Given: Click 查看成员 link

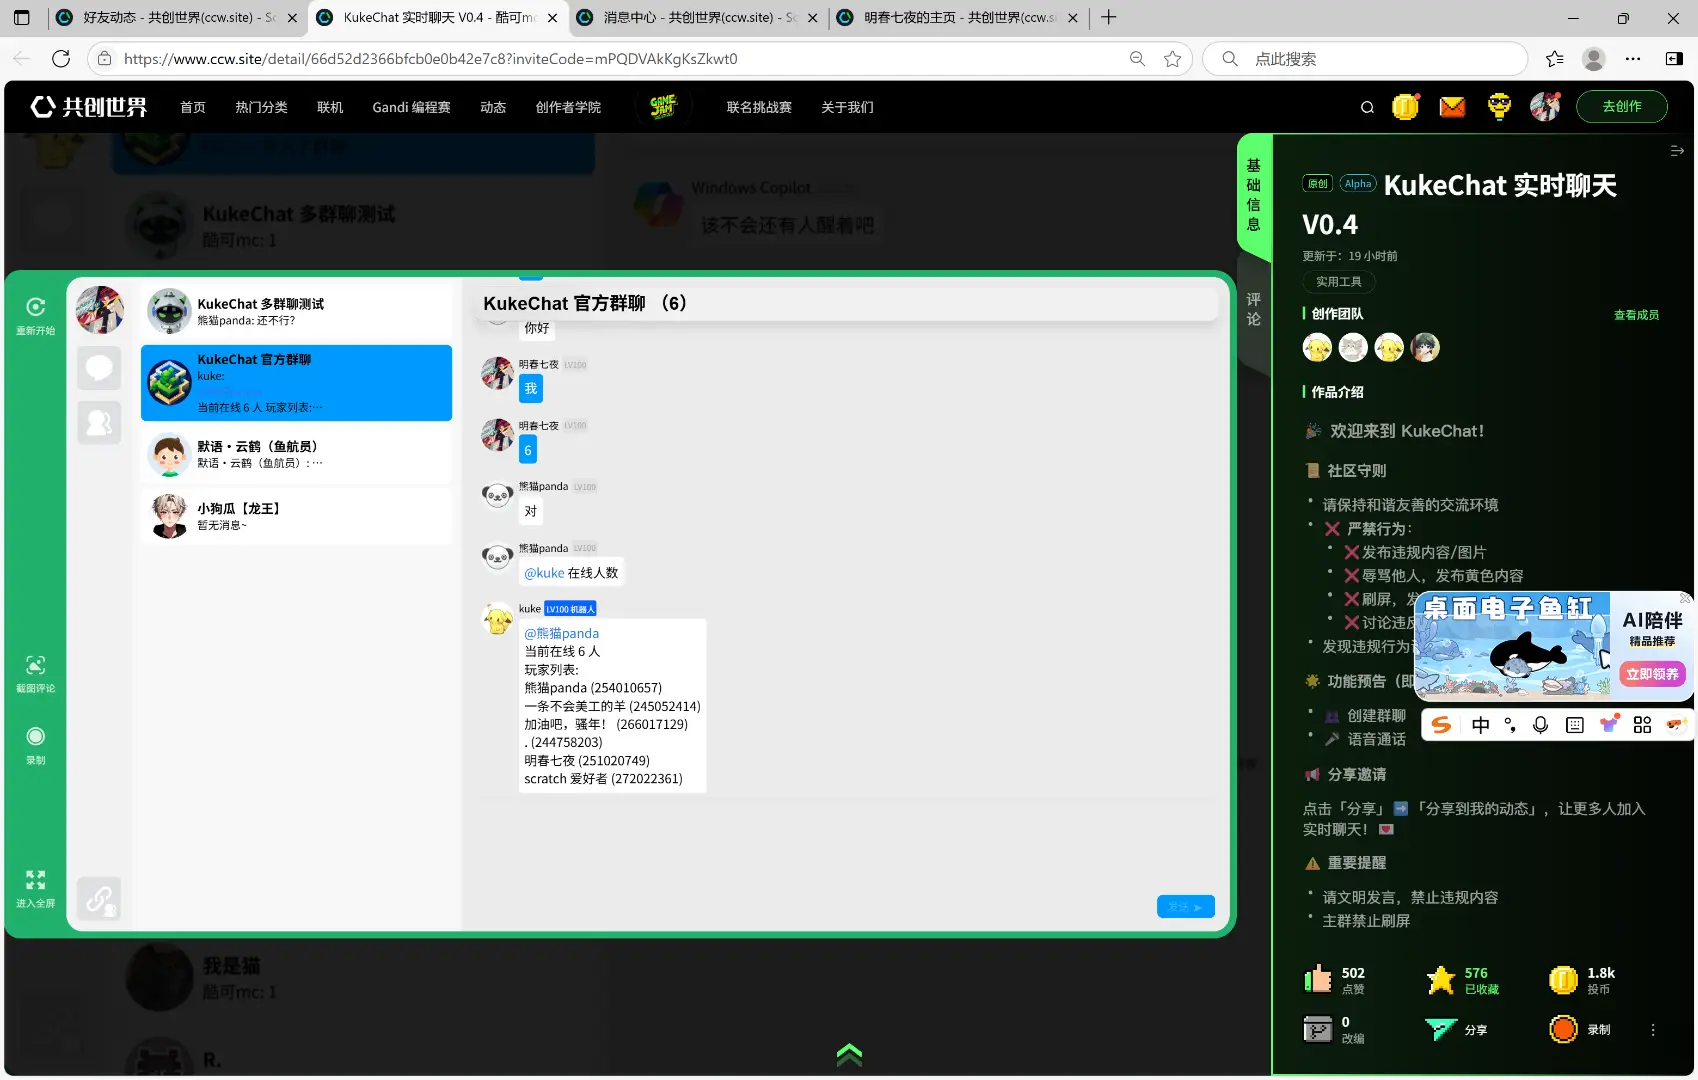Looking at the screenshot, I should 1636,315.
